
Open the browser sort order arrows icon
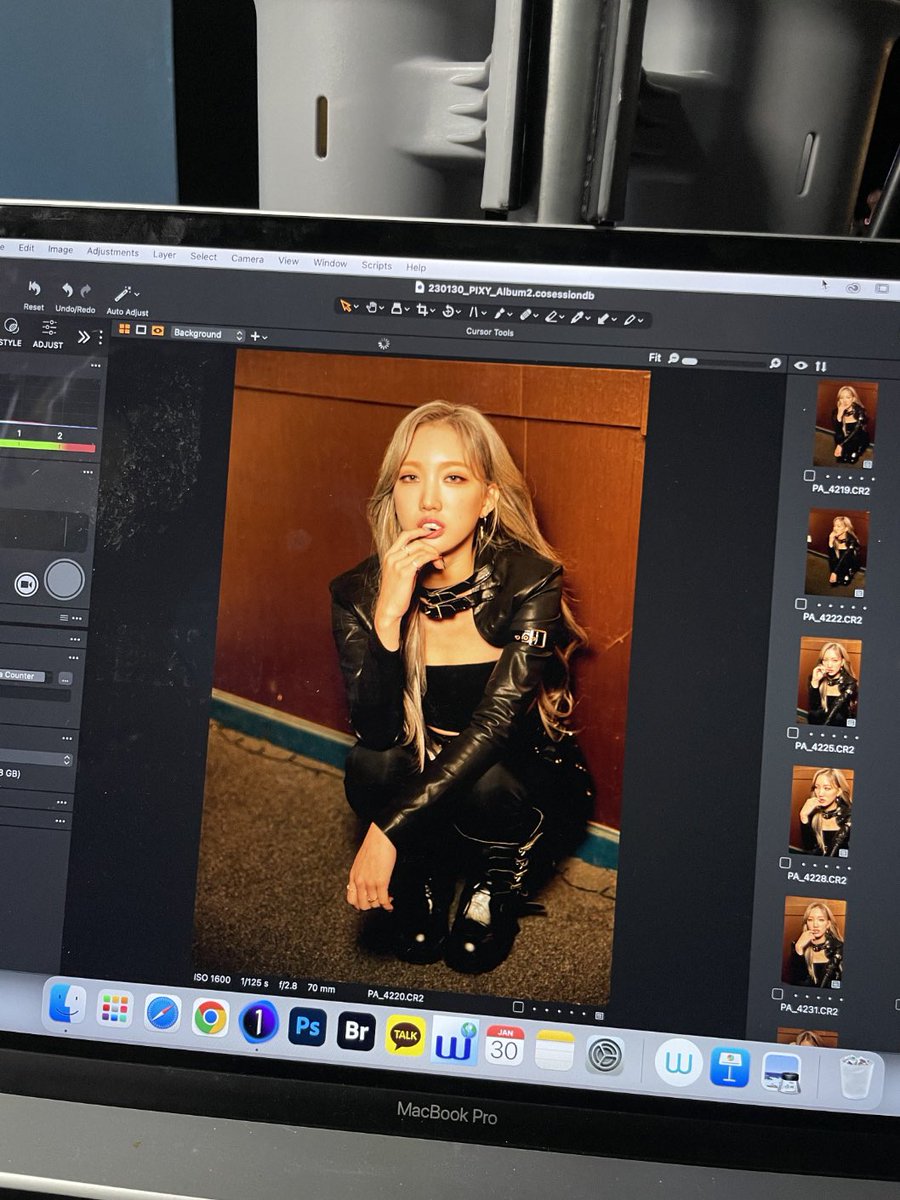[821, 366]
